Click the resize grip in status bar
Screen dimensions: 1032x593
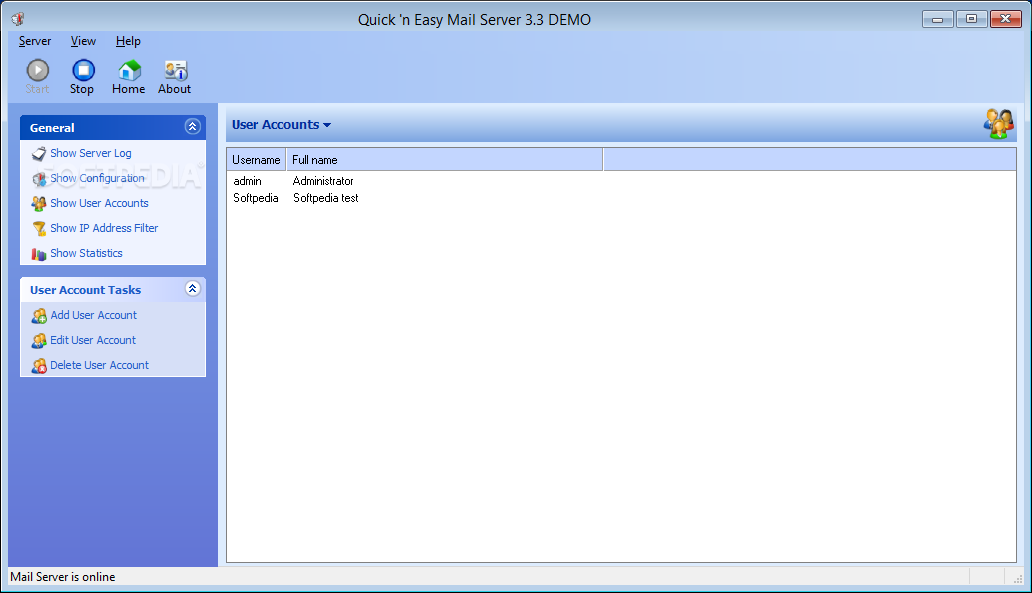click(x=1018, y=579)
